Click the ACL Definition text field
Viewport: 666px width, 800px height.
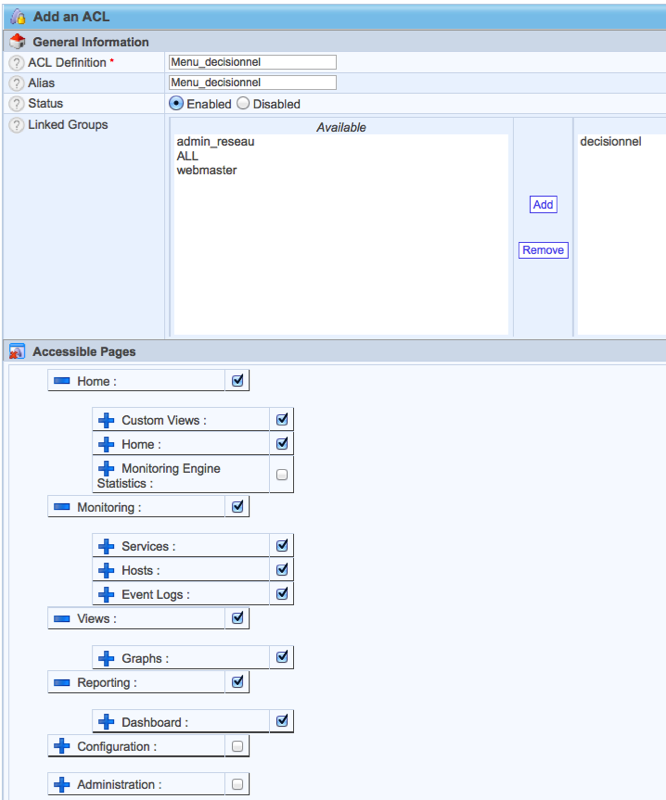[x=252, y=62]
